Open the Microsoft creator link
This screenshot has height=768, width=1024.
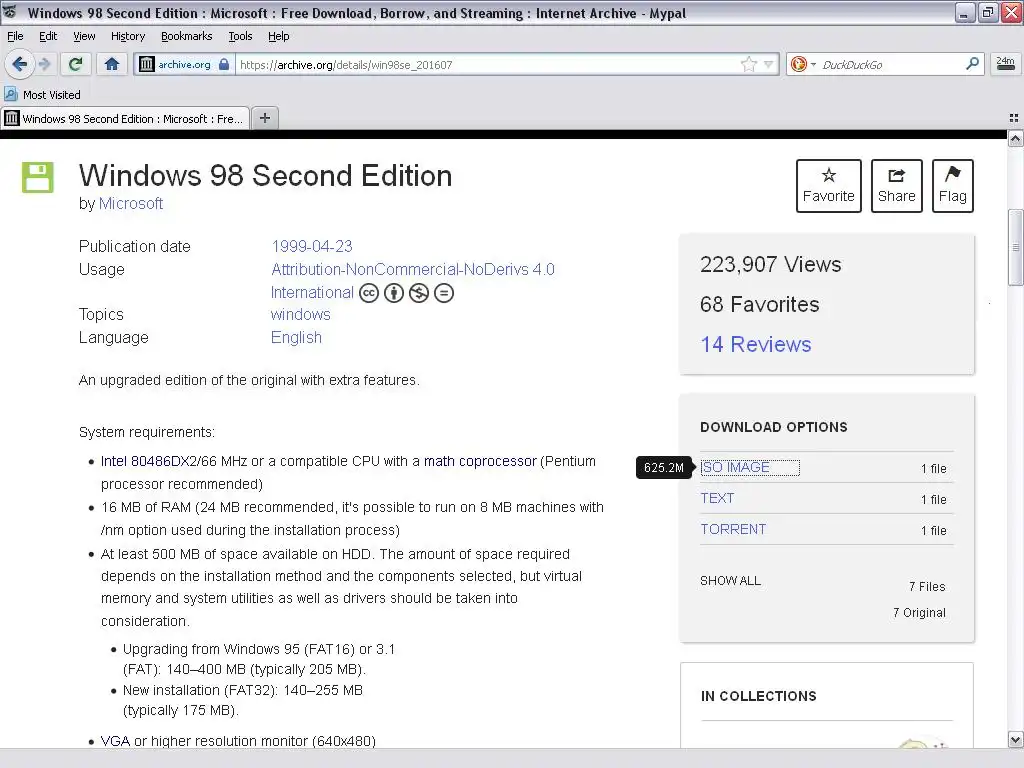pyautogui.click(x=131, y=204)
